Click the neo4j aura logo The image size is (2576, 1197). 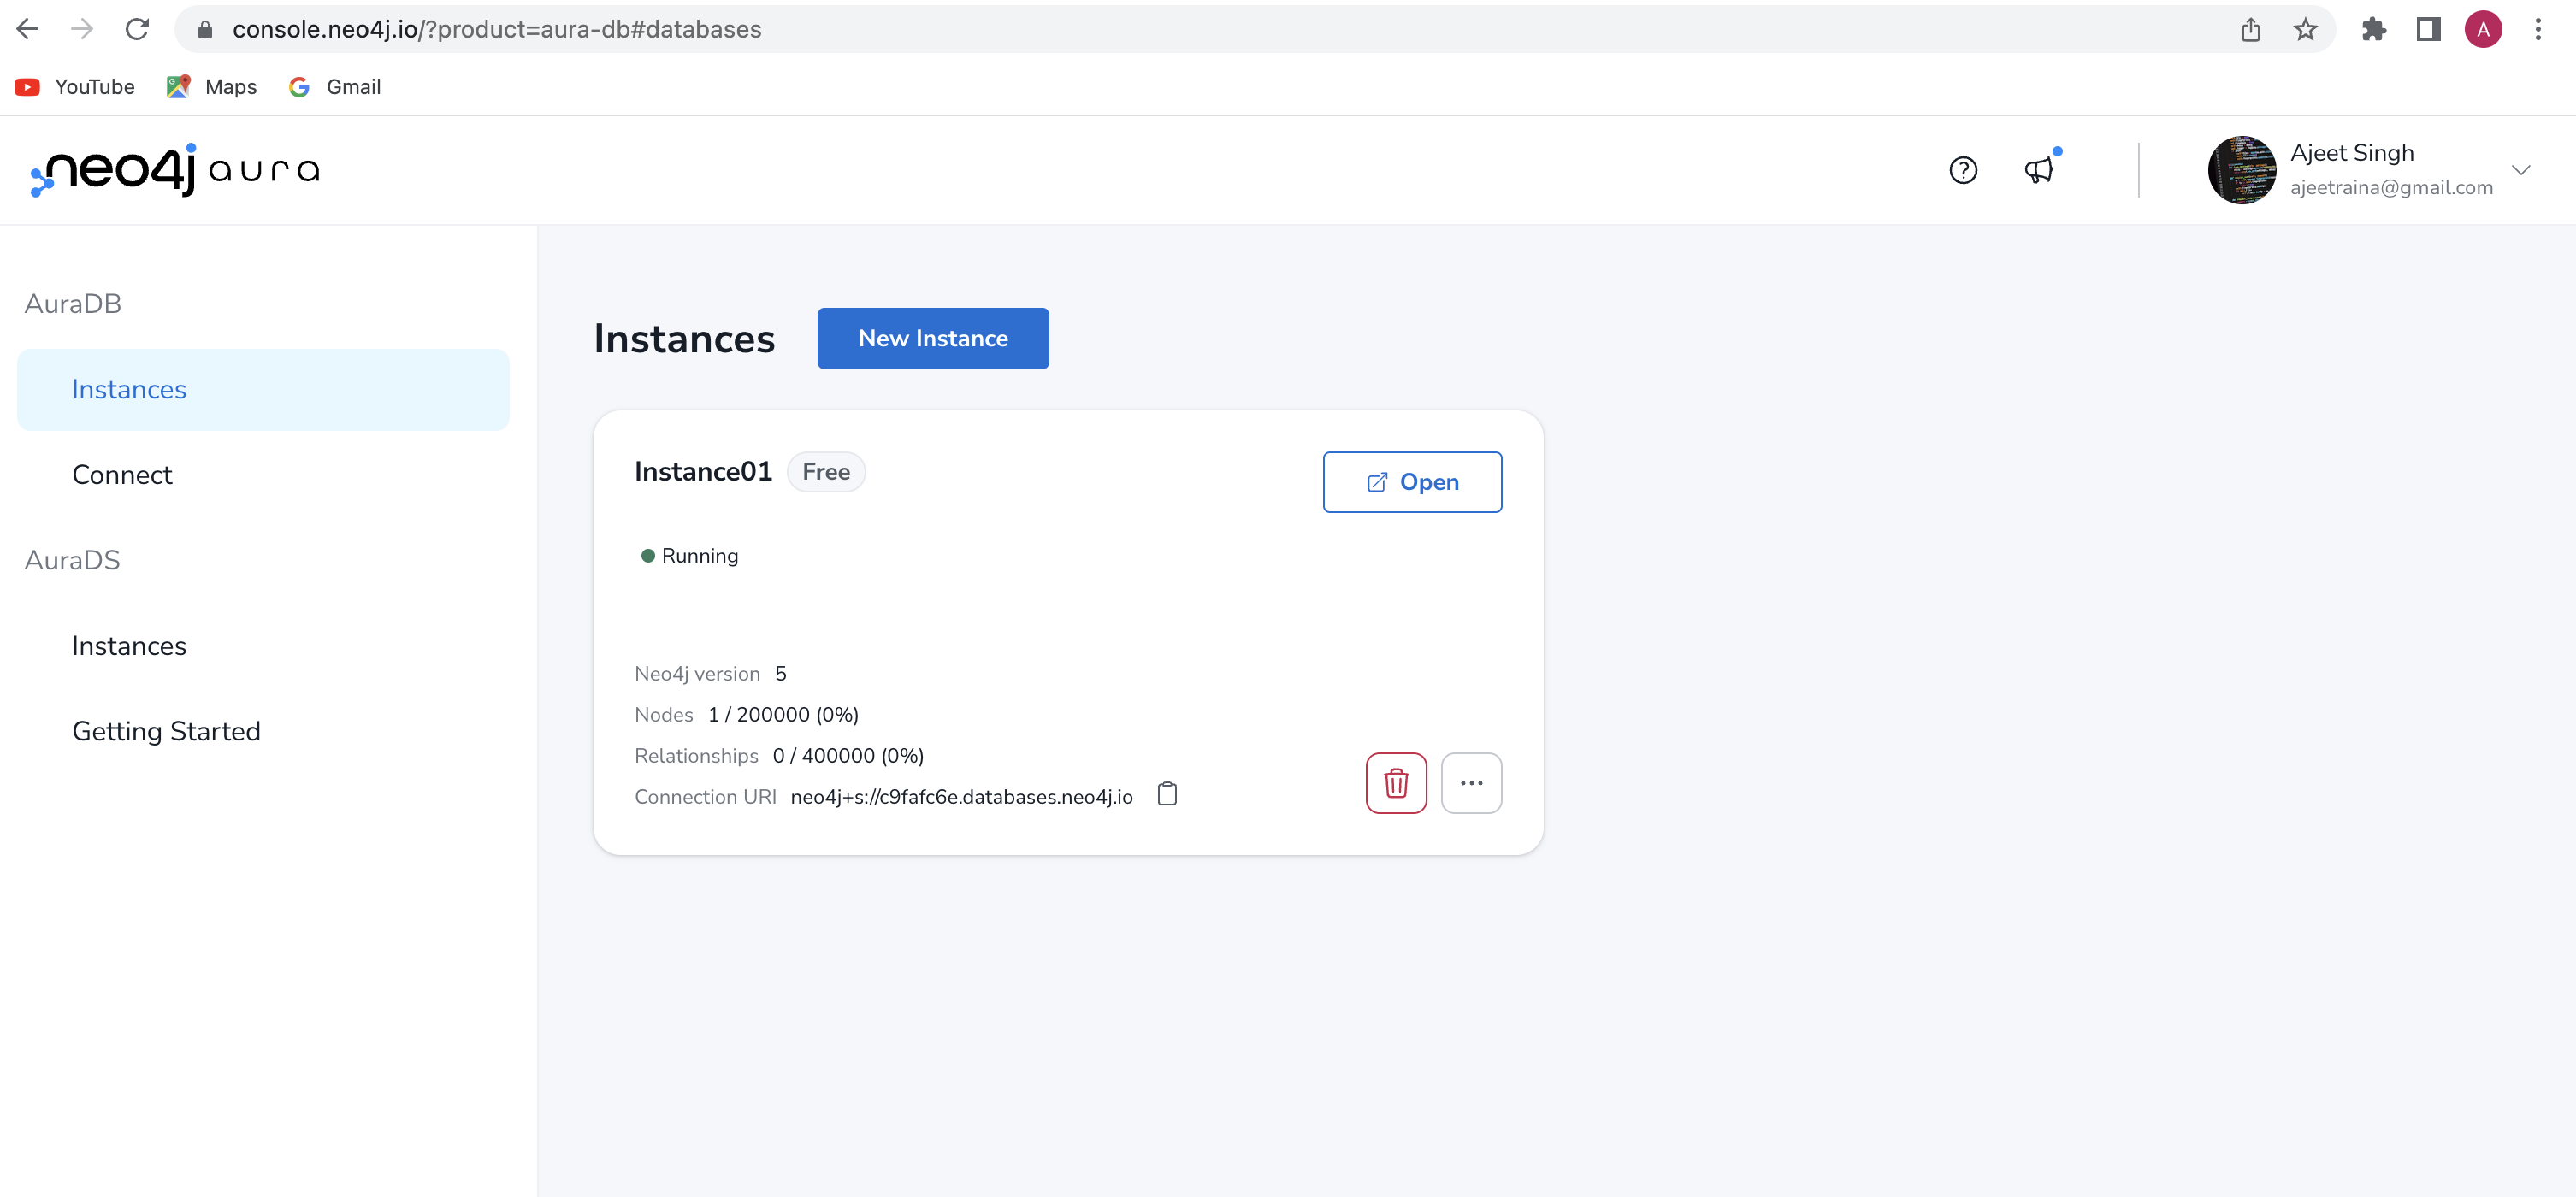(172, 170)
